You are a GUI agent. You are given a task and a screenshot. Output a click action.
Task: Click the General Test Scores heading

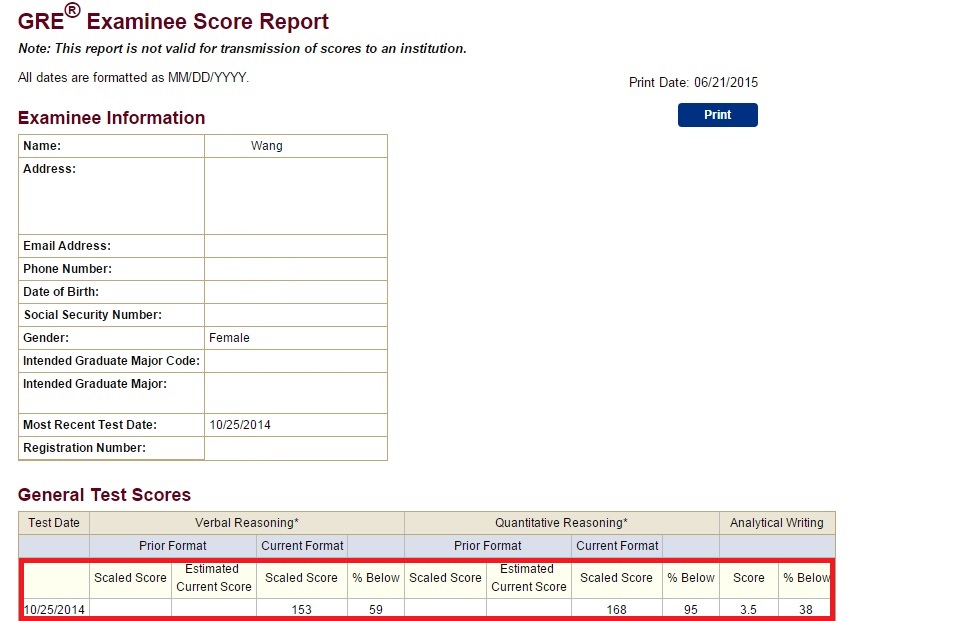point(104,495)
